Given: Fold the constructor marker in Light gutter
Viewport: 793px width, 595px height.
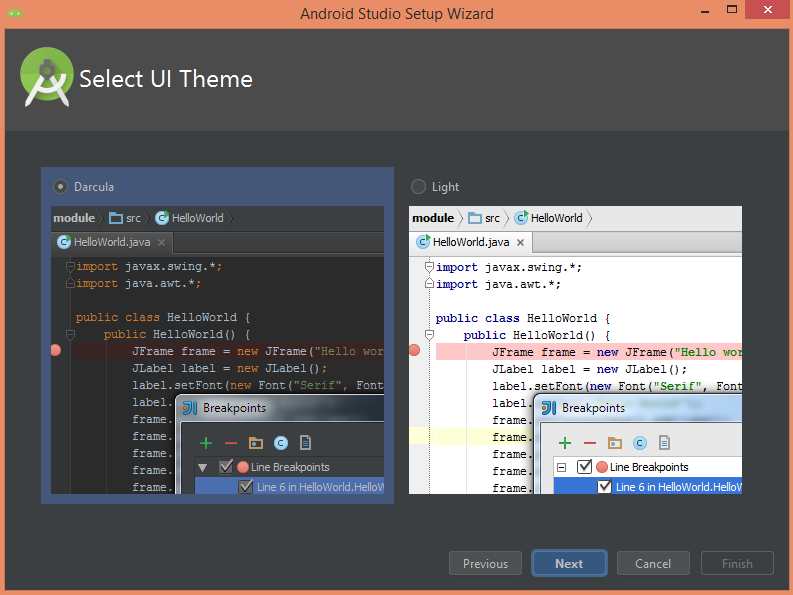Looking at the screenshot, I should pyautogui.click(x=429, y=335).
